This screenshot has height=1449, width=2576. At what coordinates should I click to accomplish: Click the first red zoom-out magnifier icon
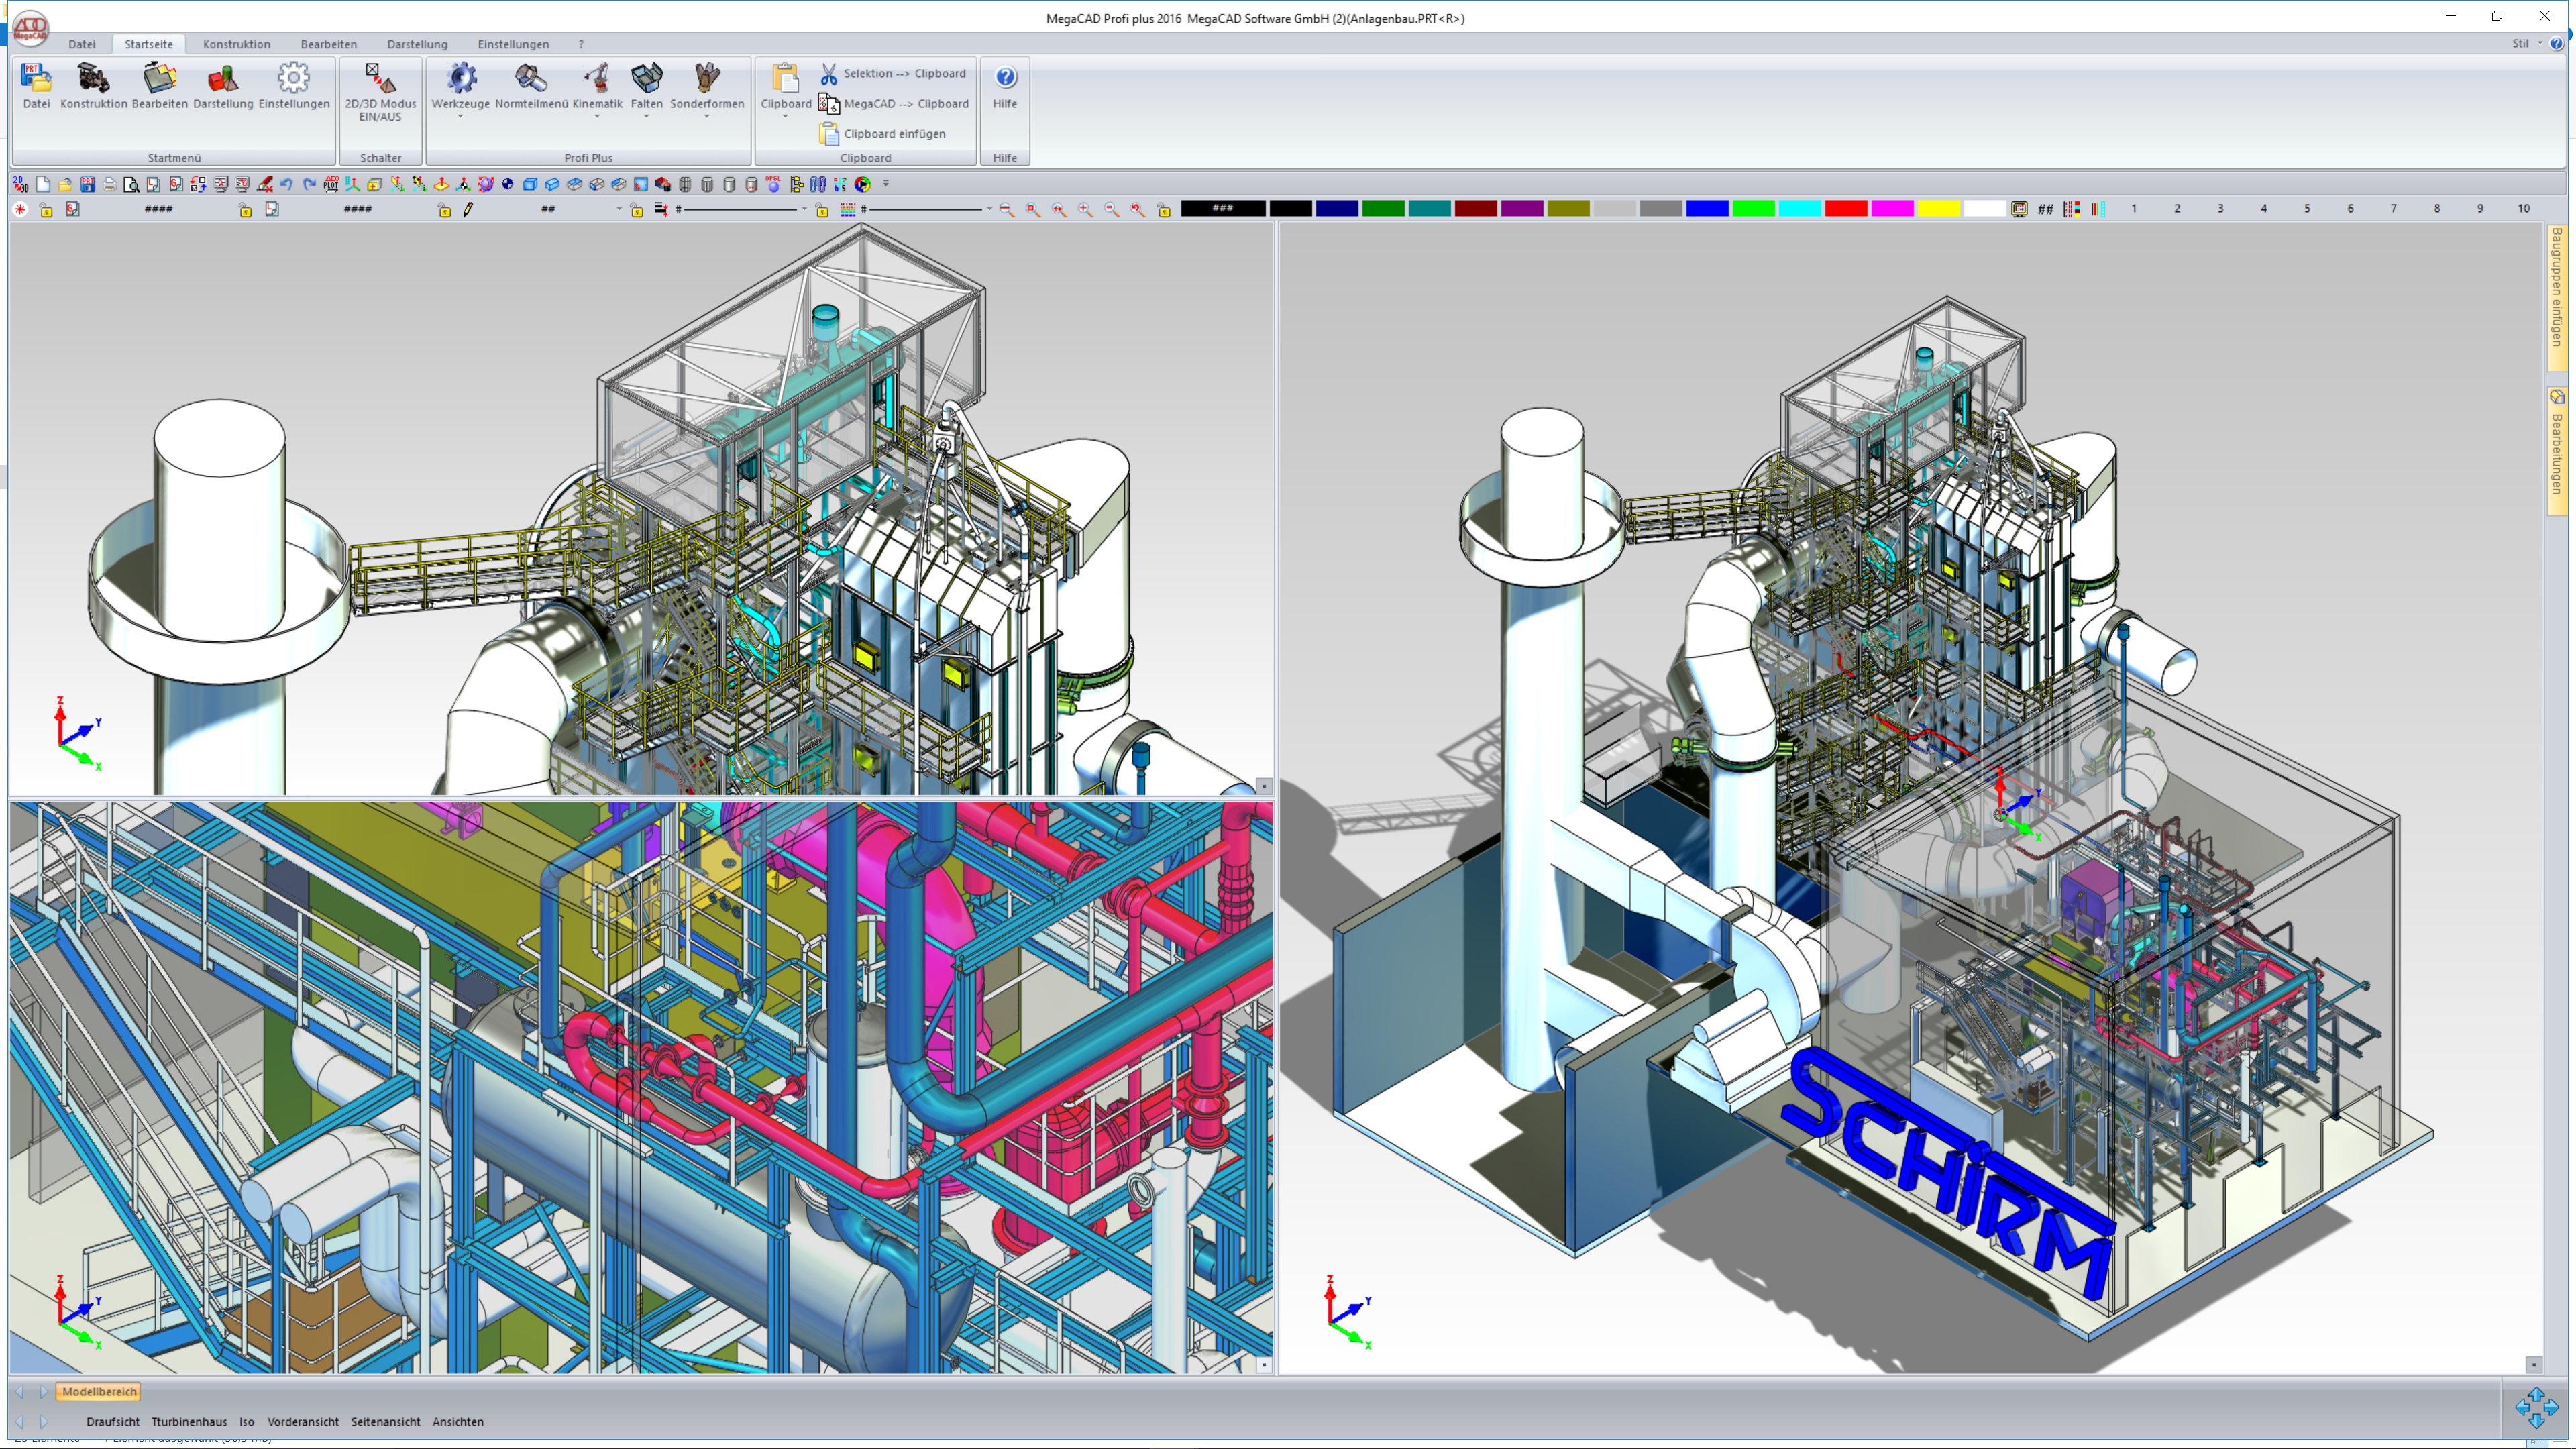[1007, 209]
